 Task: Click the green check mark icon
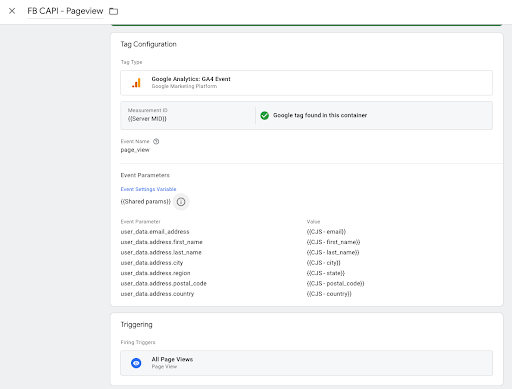(265, 115)
